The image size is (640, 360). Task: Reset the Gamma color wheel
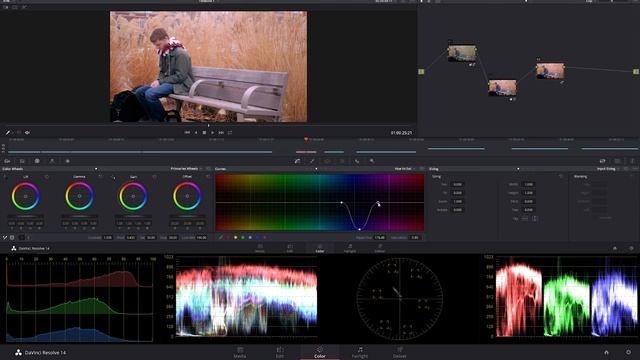(100, 176)
